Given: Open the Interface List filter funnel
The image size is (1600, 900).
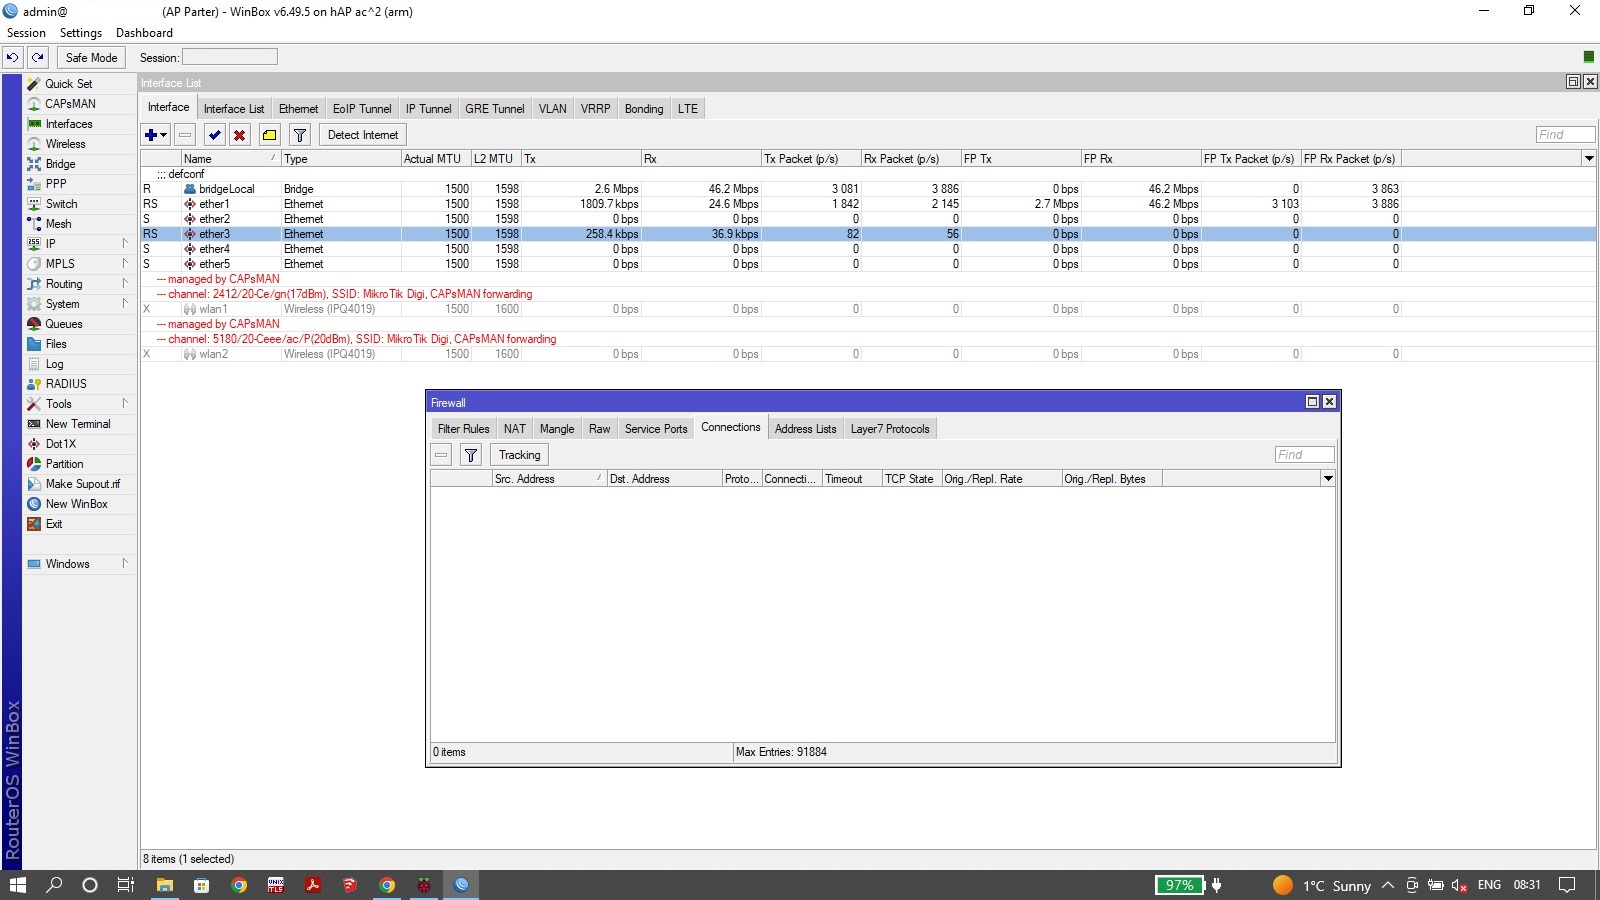Looking at the screenshot, I should pyautogui.click(x=299, y=135).
